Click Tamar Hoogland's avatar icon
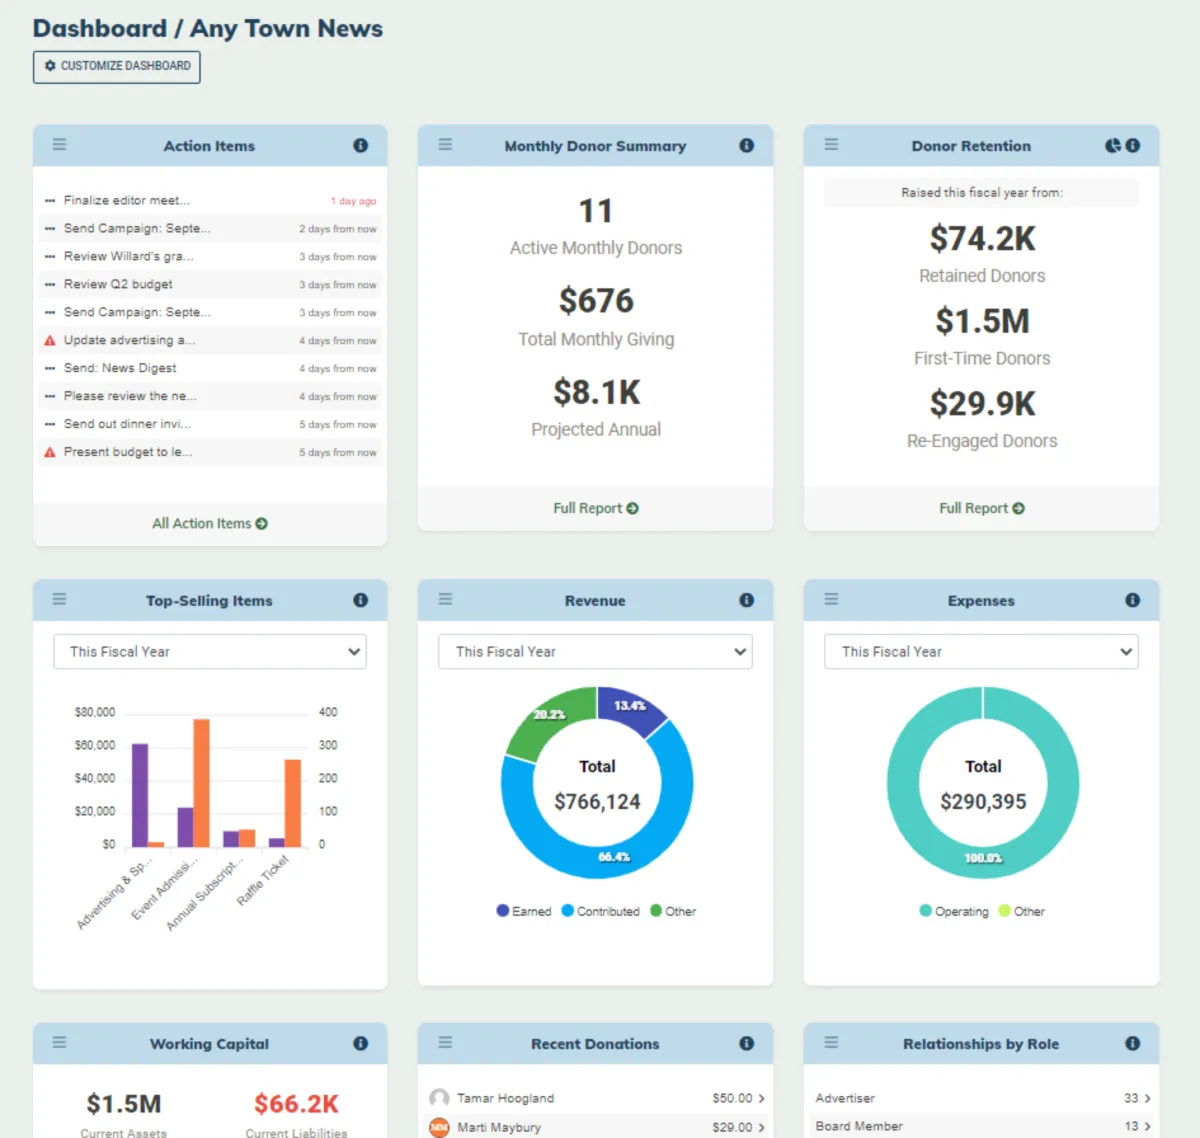1200x1138 pixels. (439, 1098)
